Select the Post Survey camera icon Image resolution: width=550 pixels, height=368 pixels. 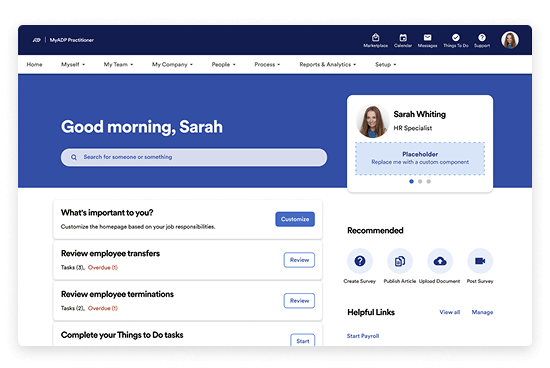coord(480,261)
